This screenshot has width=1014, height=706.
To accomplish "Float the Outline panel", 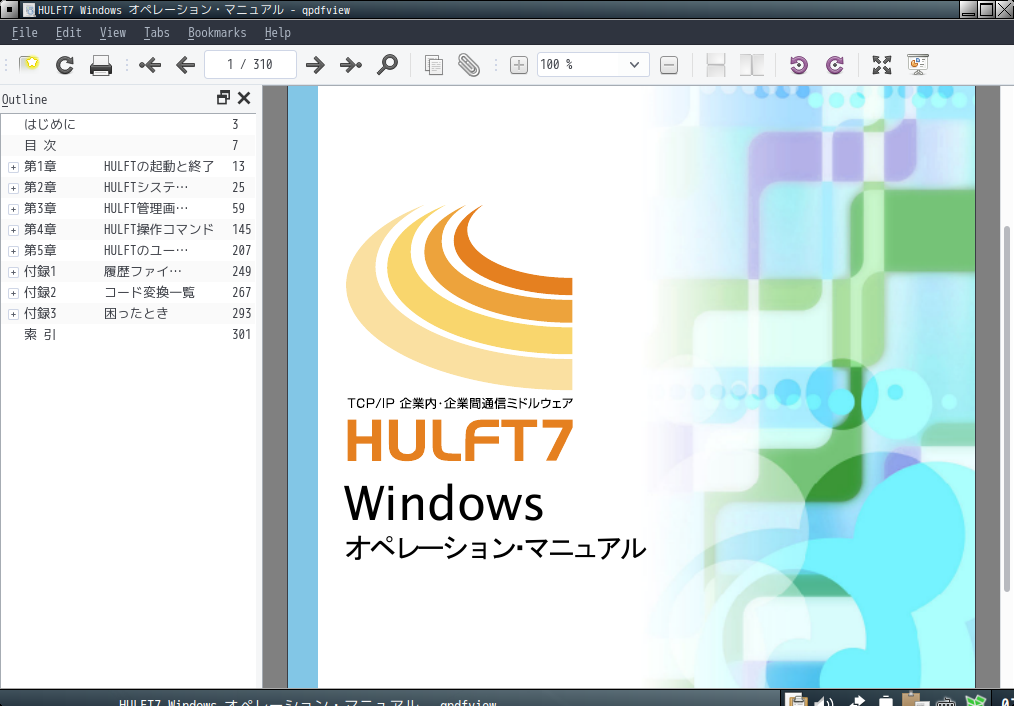I will (x=223, y=98).
